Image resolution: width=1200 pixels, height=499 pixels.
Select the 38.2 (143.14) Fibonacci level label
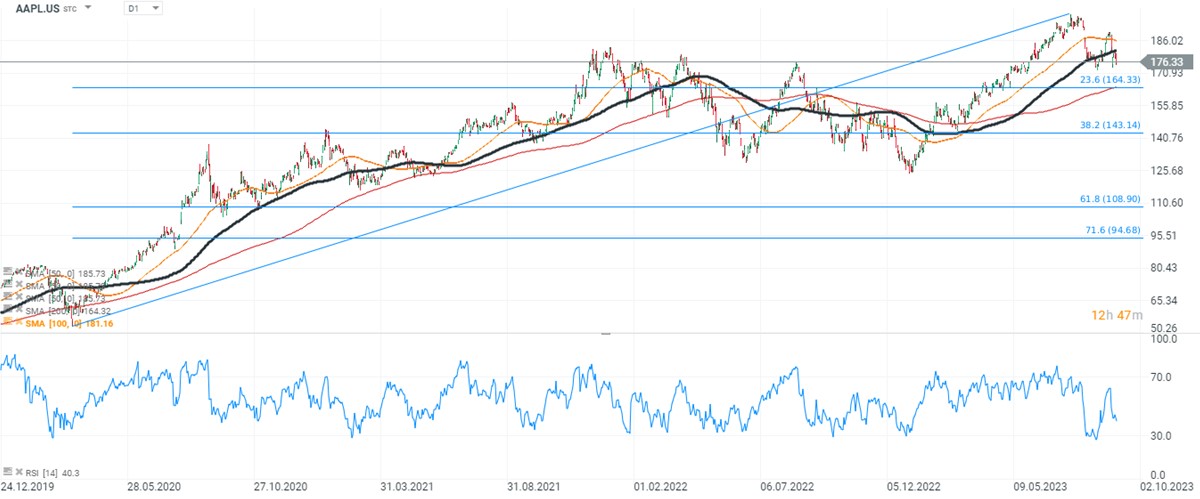pos(1111,125)
